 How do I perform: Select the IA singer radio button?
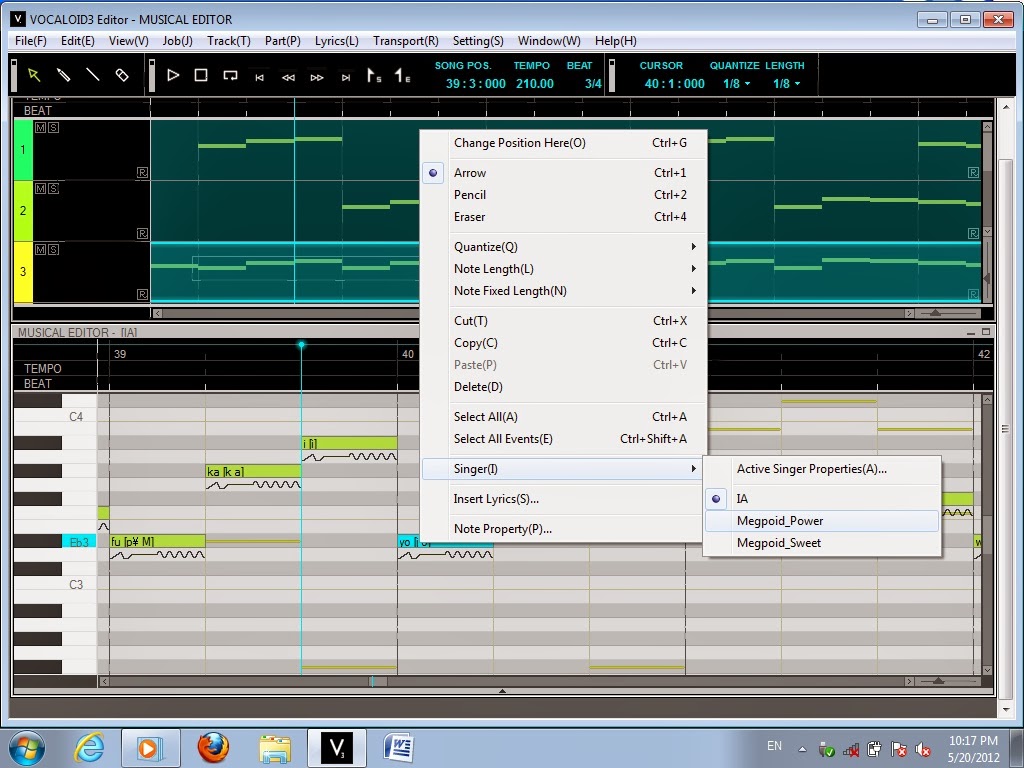pos(716,498)
